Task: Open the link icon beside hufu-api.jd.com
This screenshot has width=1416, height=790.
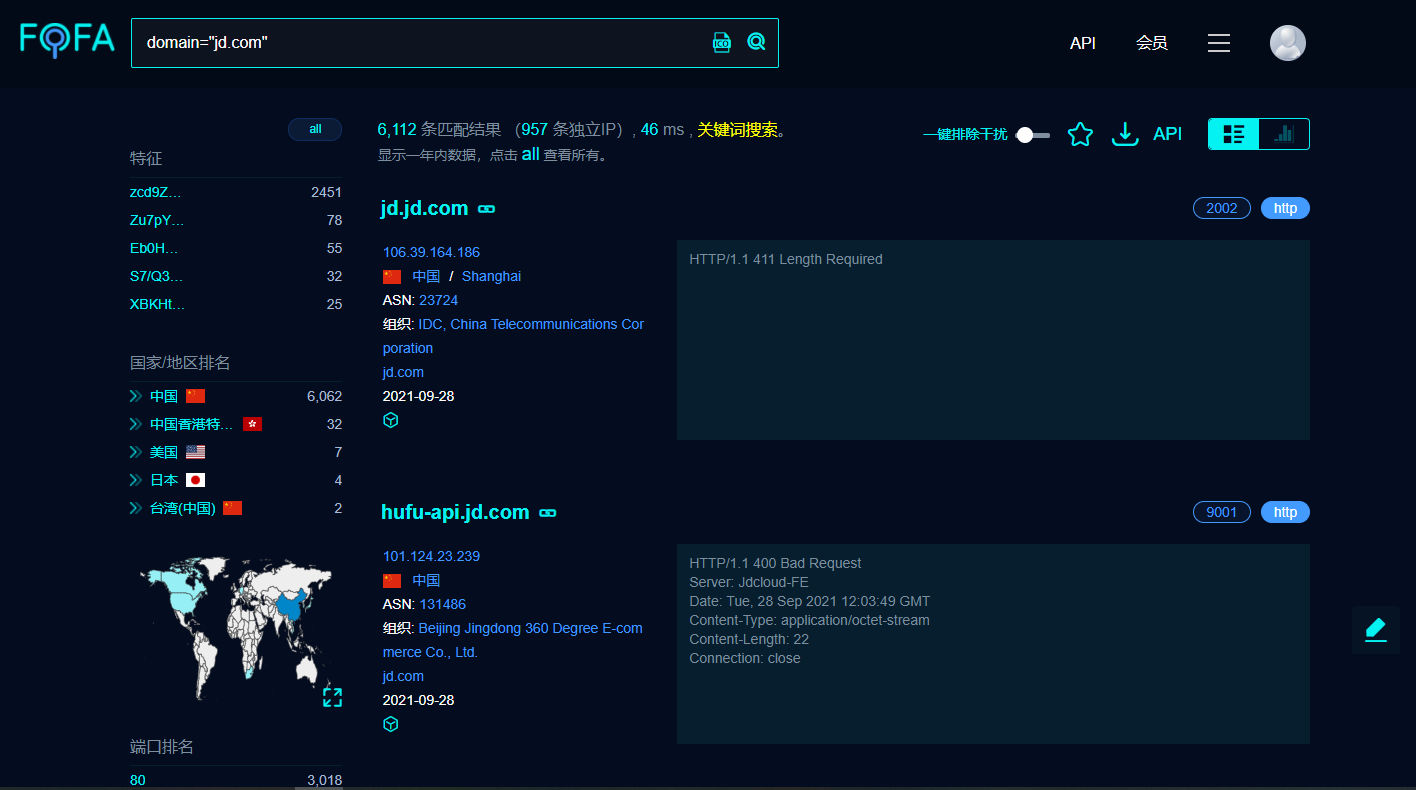Action: (548, 513)
